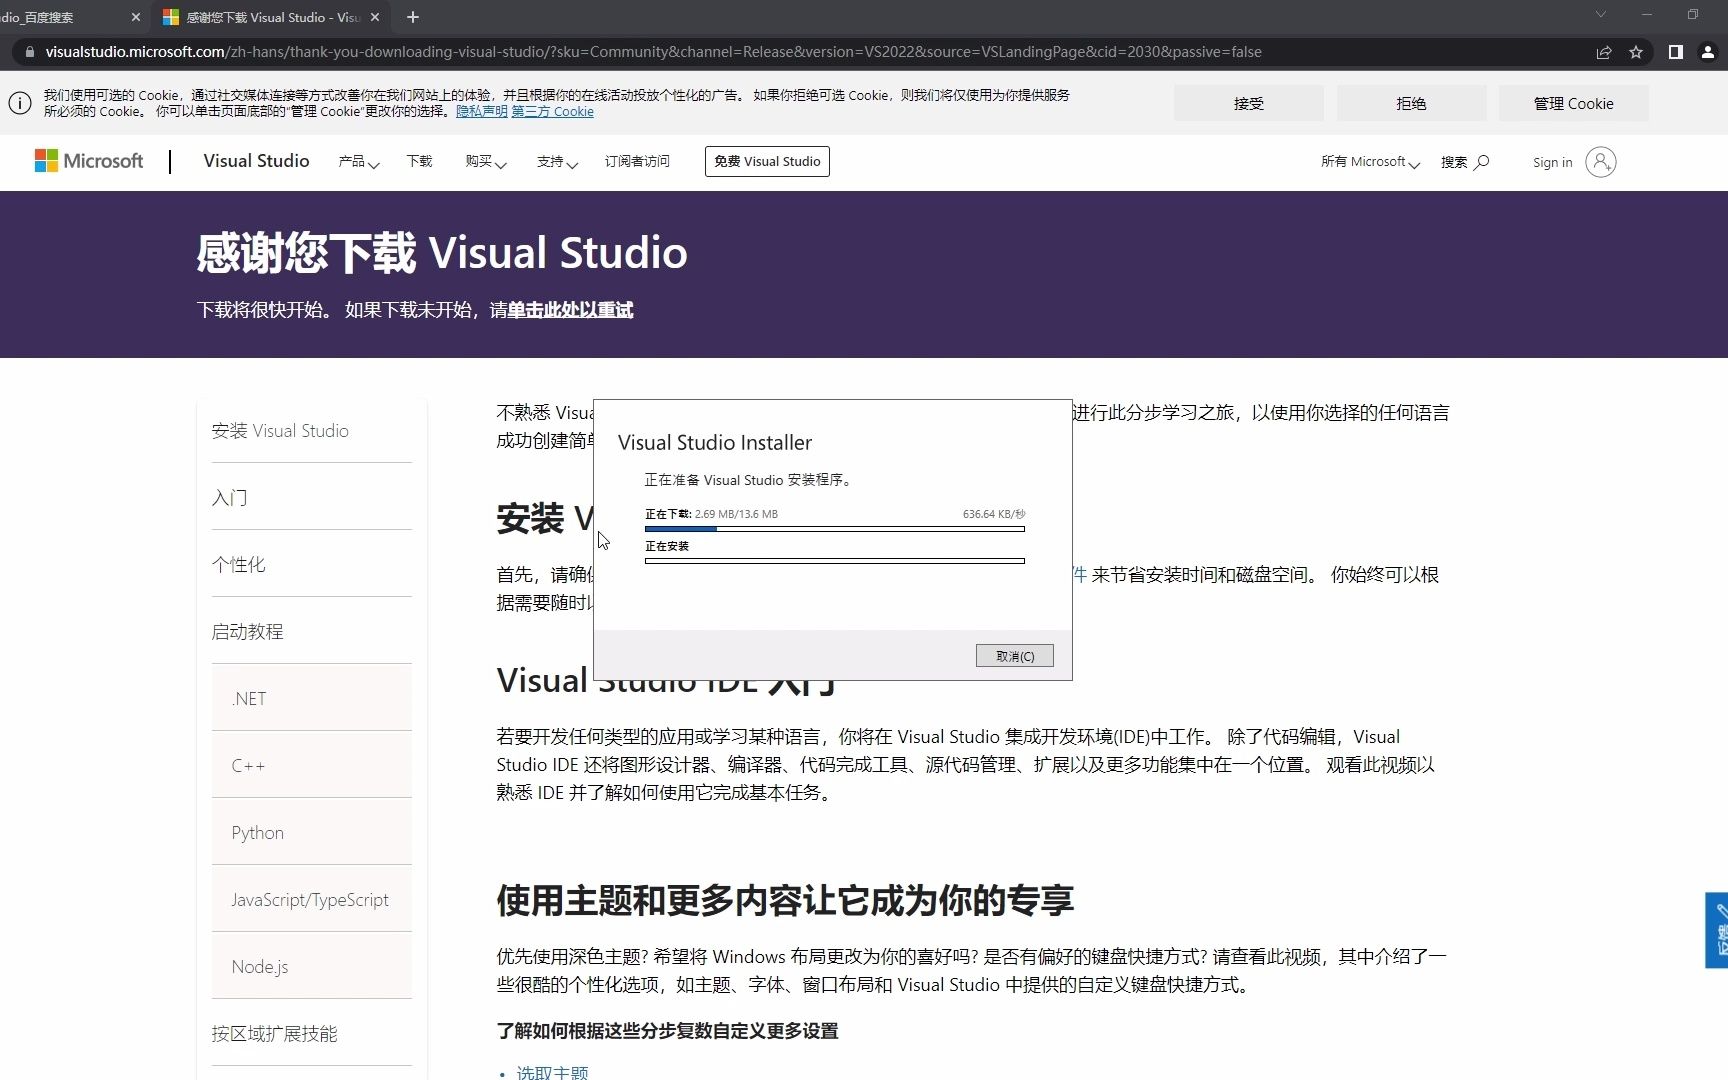The height and width of the screenshot is (1080, 1728).
Task: Click the 搜索 search label
Action: (x=1454, y=162)
